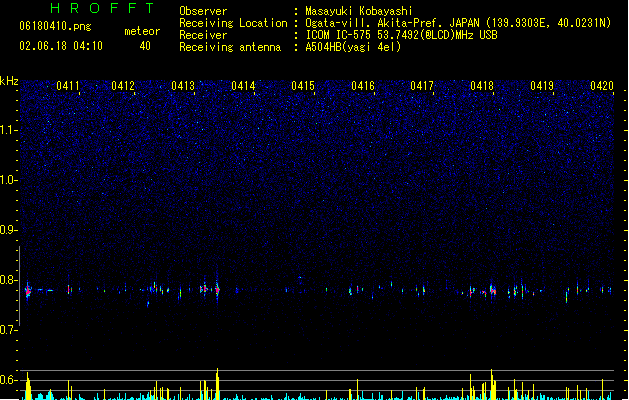
Task: Click the meteor label
Action: click(x=142, y=31)
